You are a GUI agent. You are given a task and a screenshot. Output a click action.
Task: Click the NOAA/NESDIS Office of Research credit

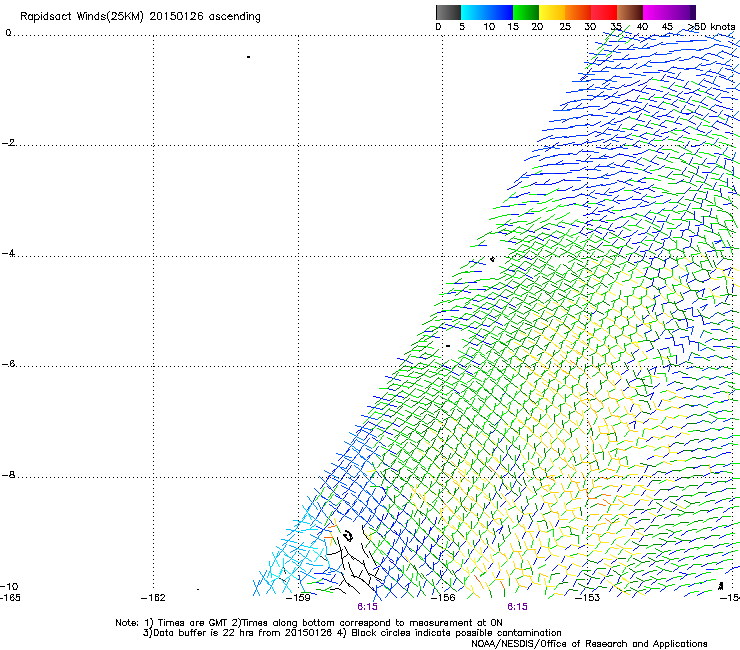(589, 644)
